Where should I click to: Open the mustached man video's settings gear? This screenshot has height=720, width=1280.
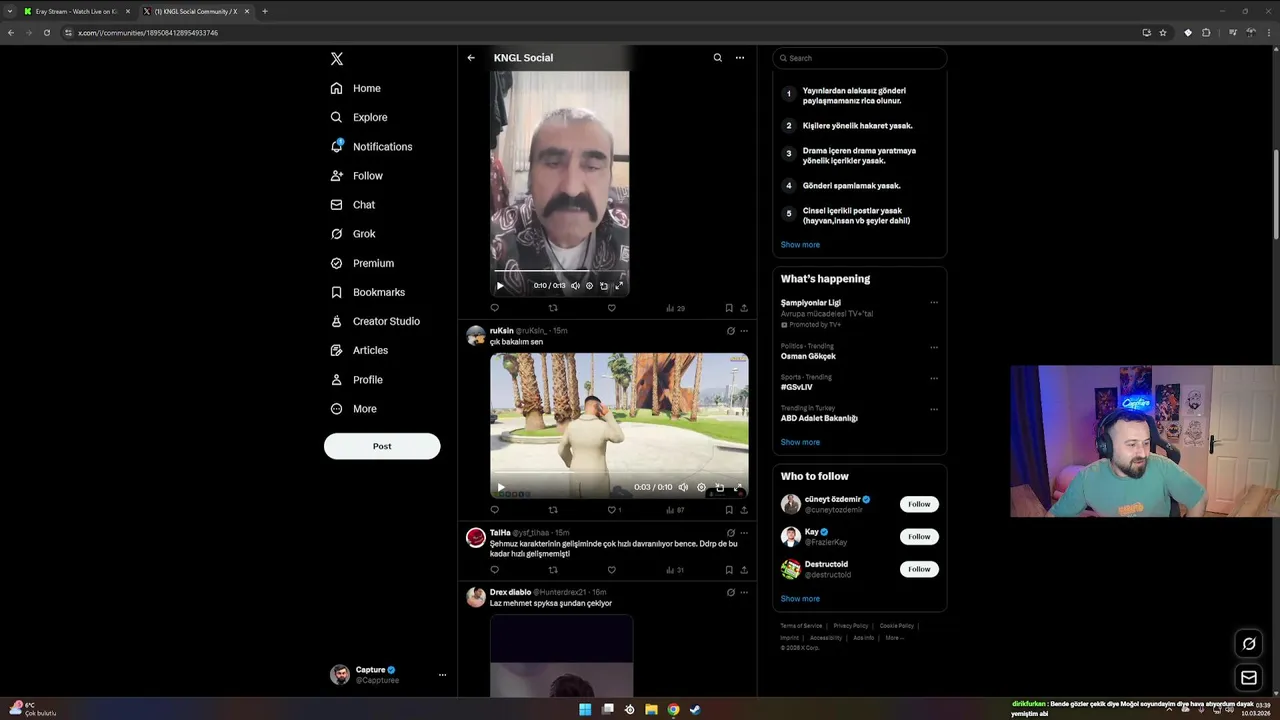point(589,285)
